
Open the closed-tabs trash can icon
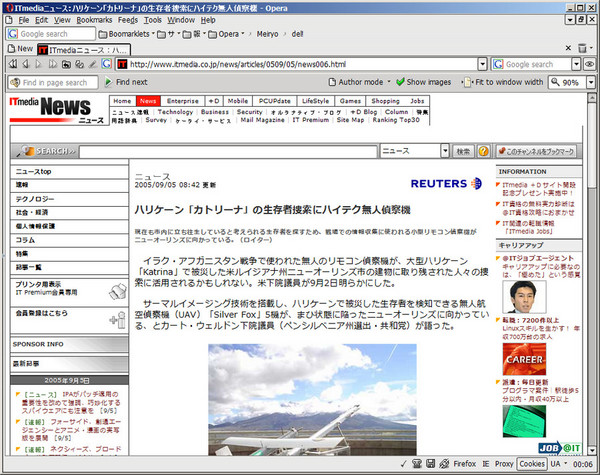coord(582,48)
